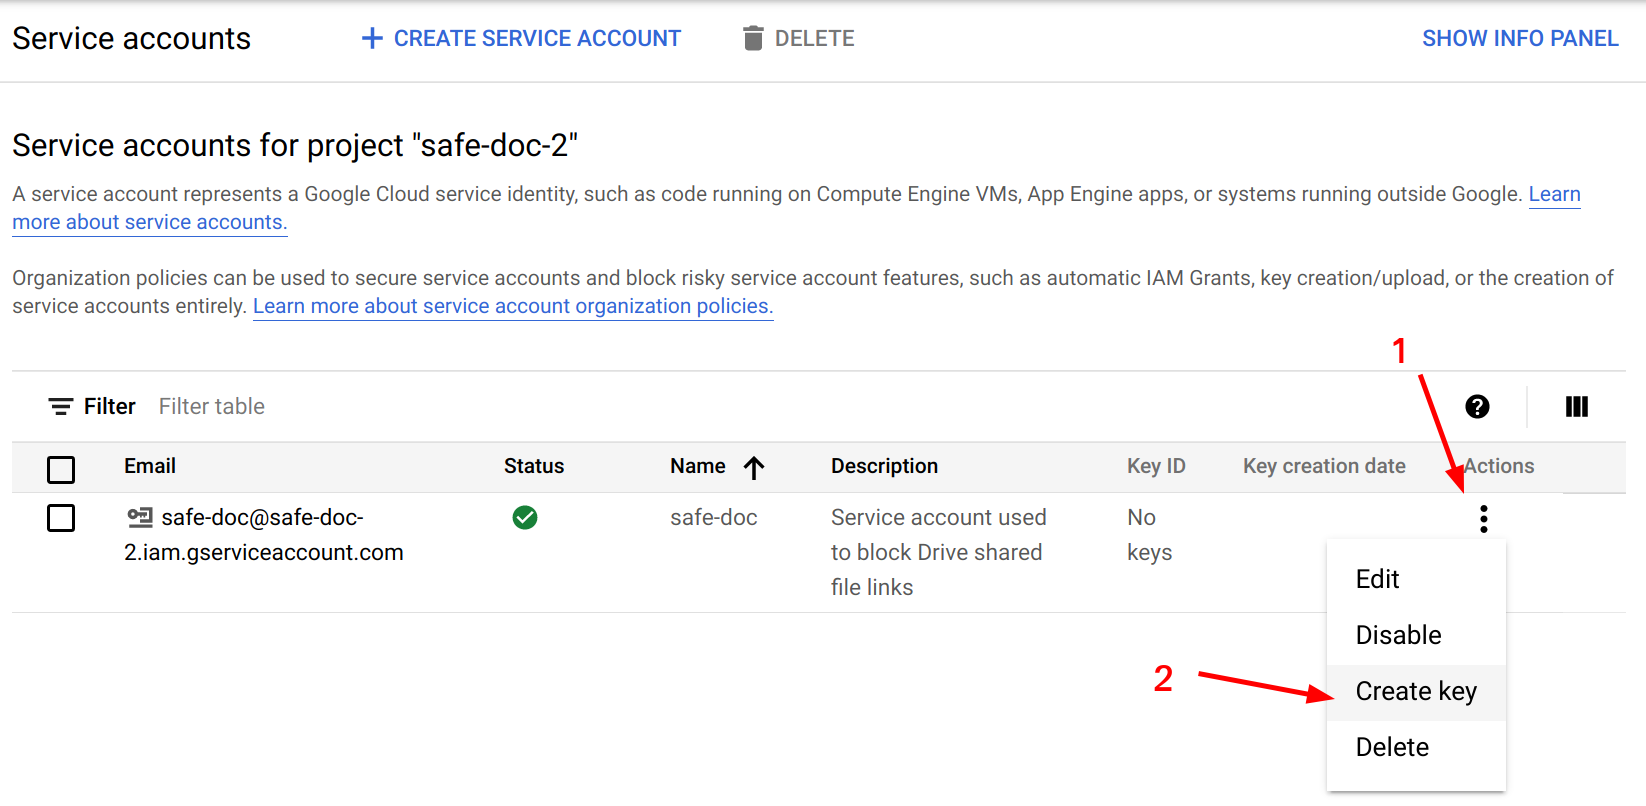Open the three-dot actions menu for safe-doc
This screenshot has height=806, width=1646.
coord(1483,518)
